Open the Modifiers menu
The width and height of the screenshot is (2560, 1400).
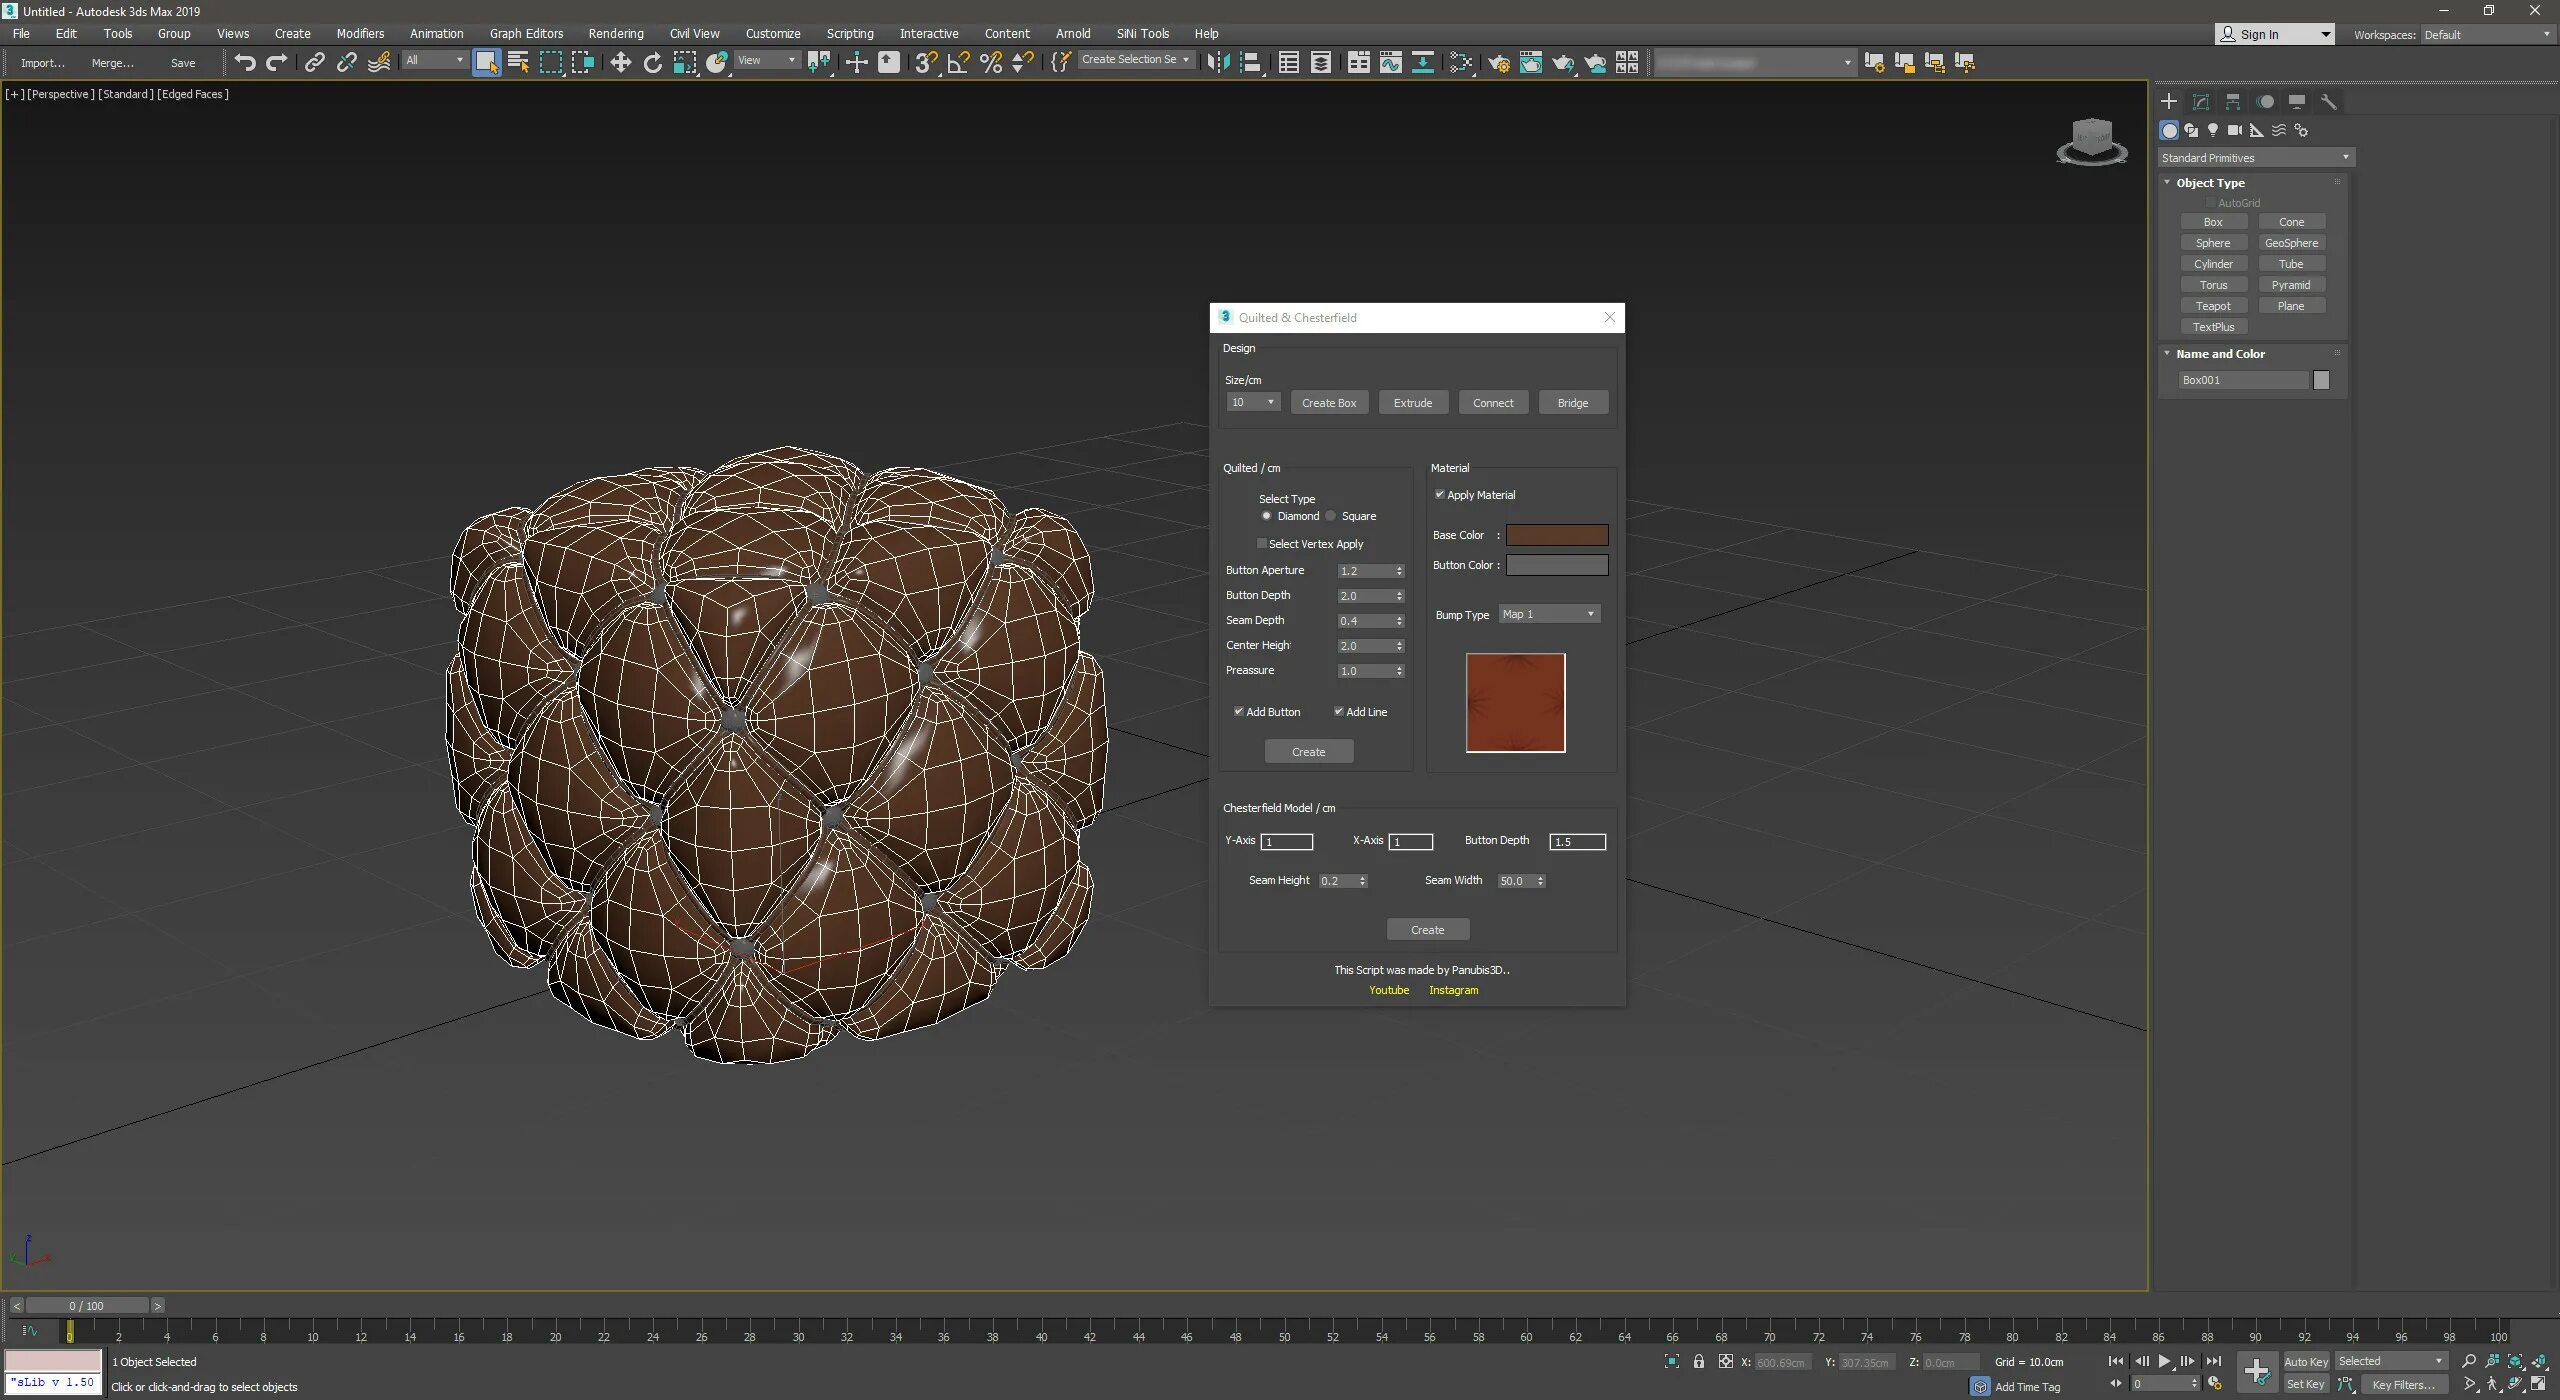coord(360,33)
